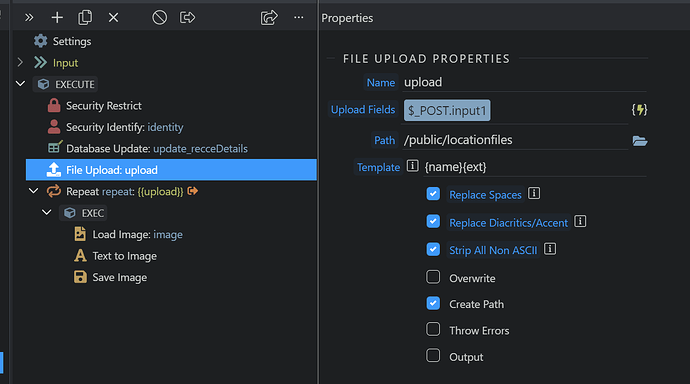Screen dimensions: 690x384
Task: Select File Upload: upload step
Action: coord(171,170)
